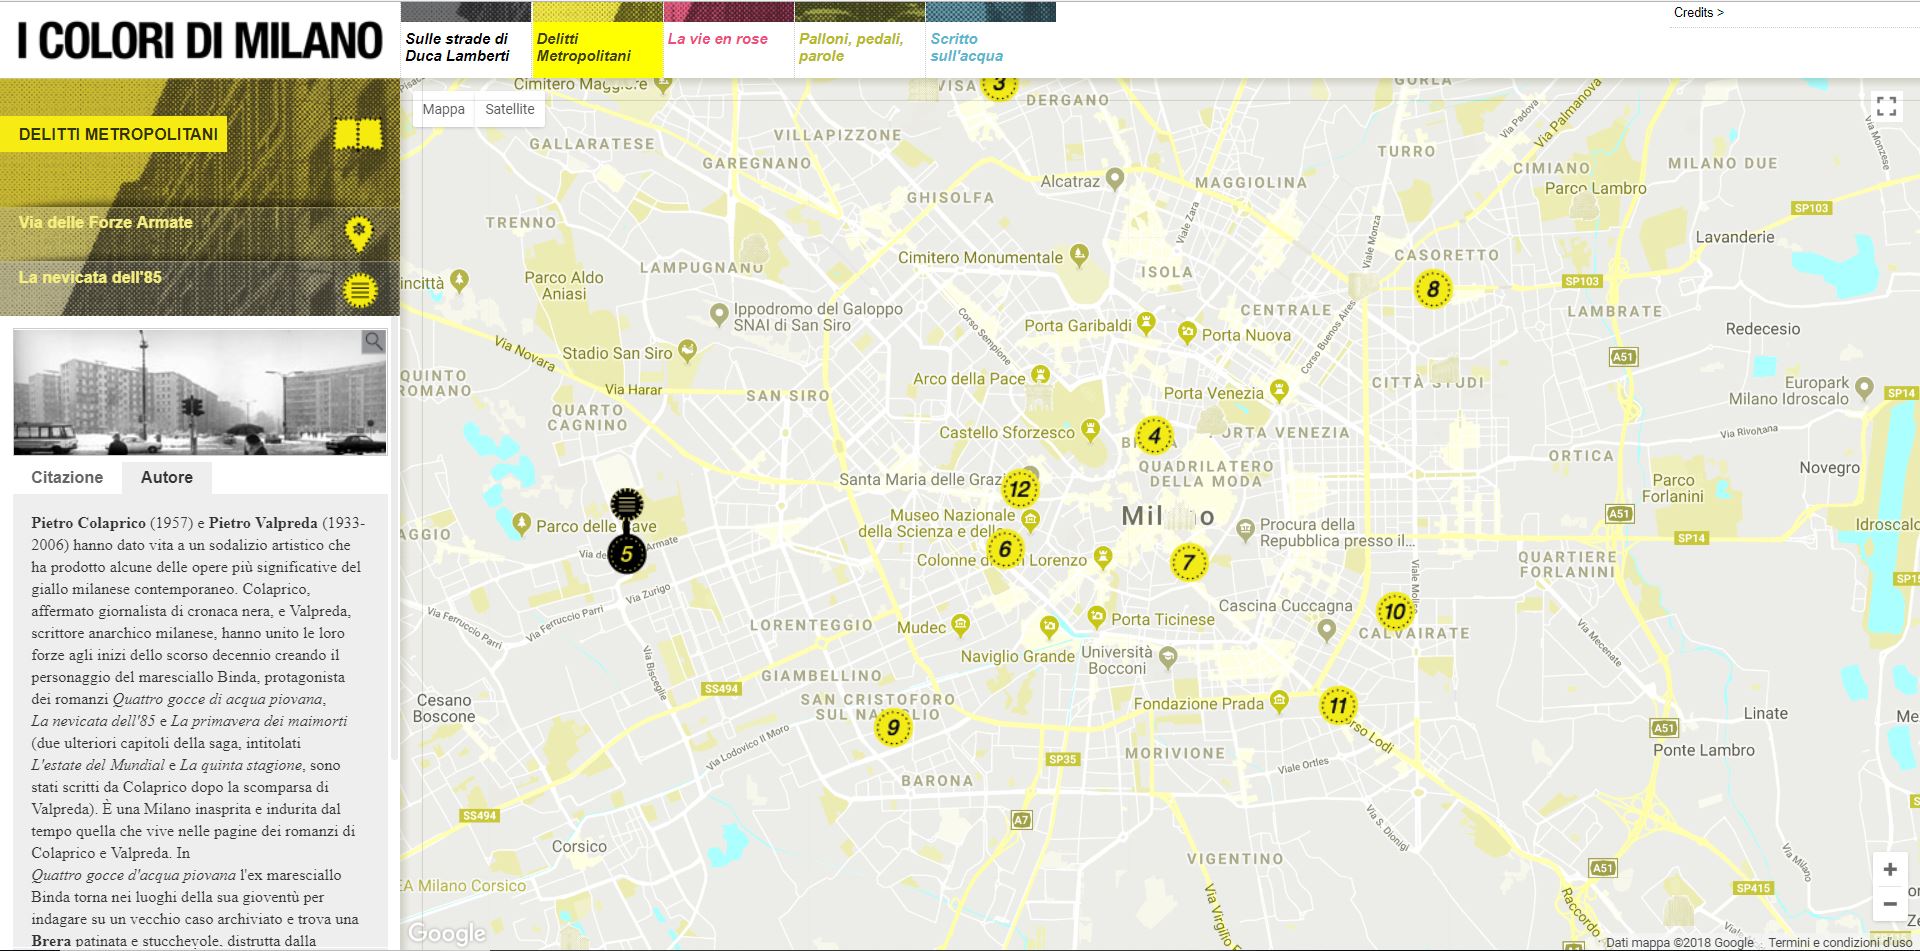Select the Autore tab
1920x951 pixels.
pyautogui.click(x=167, y=477)
